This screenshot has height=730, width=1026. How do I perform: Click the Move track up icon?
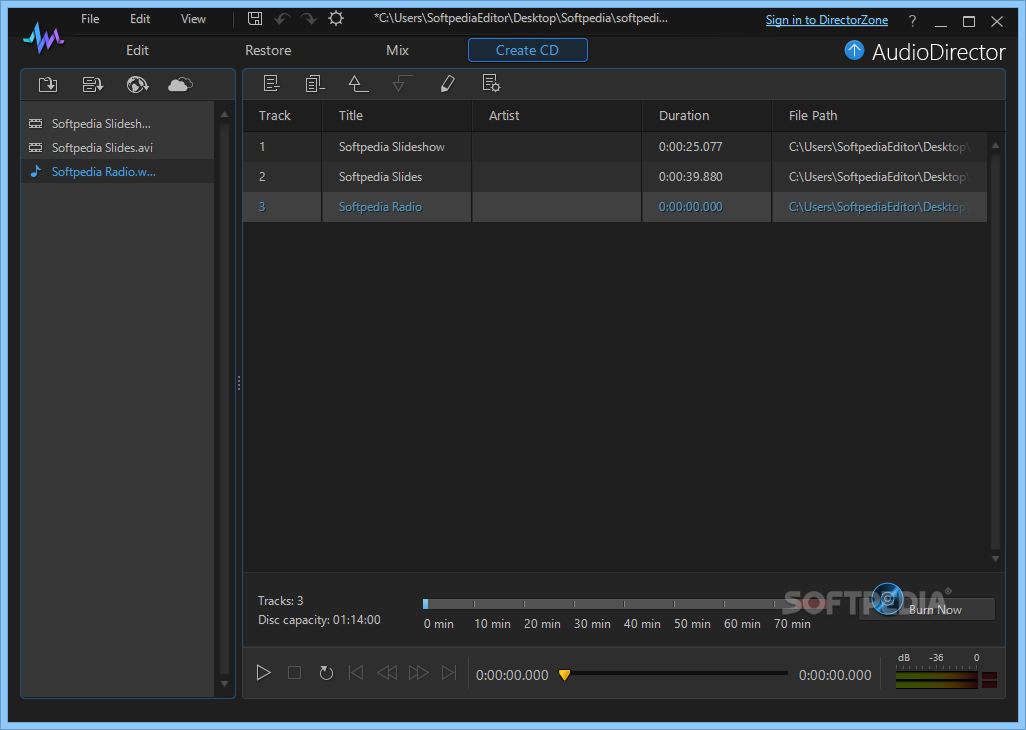(x=358, y=83)
